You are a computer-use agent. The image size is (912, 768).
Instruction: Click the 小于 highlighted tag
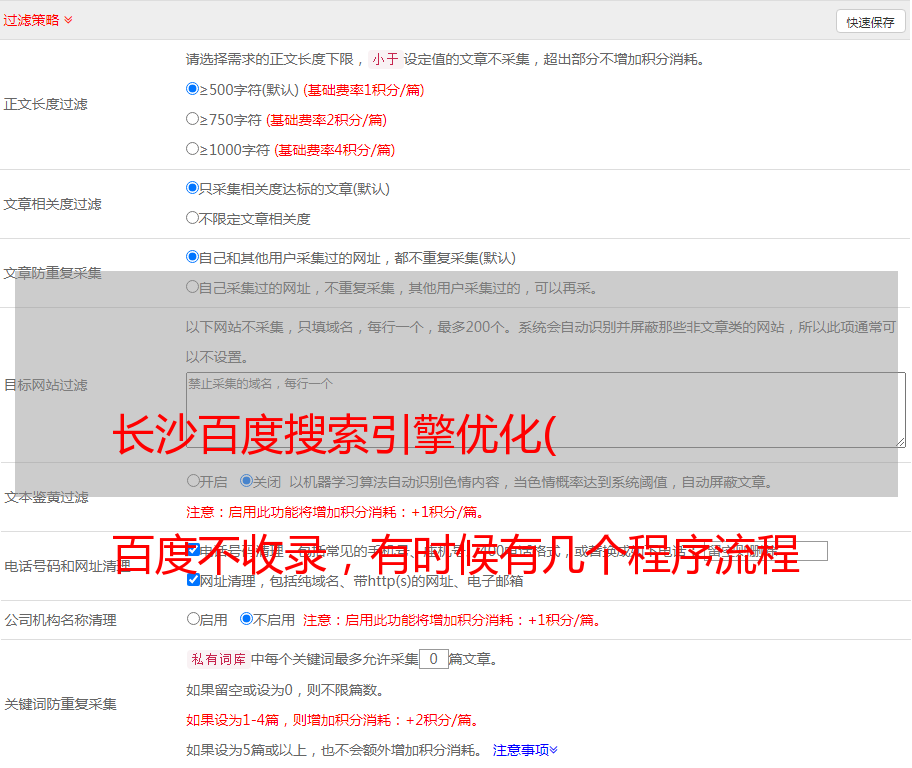tap(385, 59)
